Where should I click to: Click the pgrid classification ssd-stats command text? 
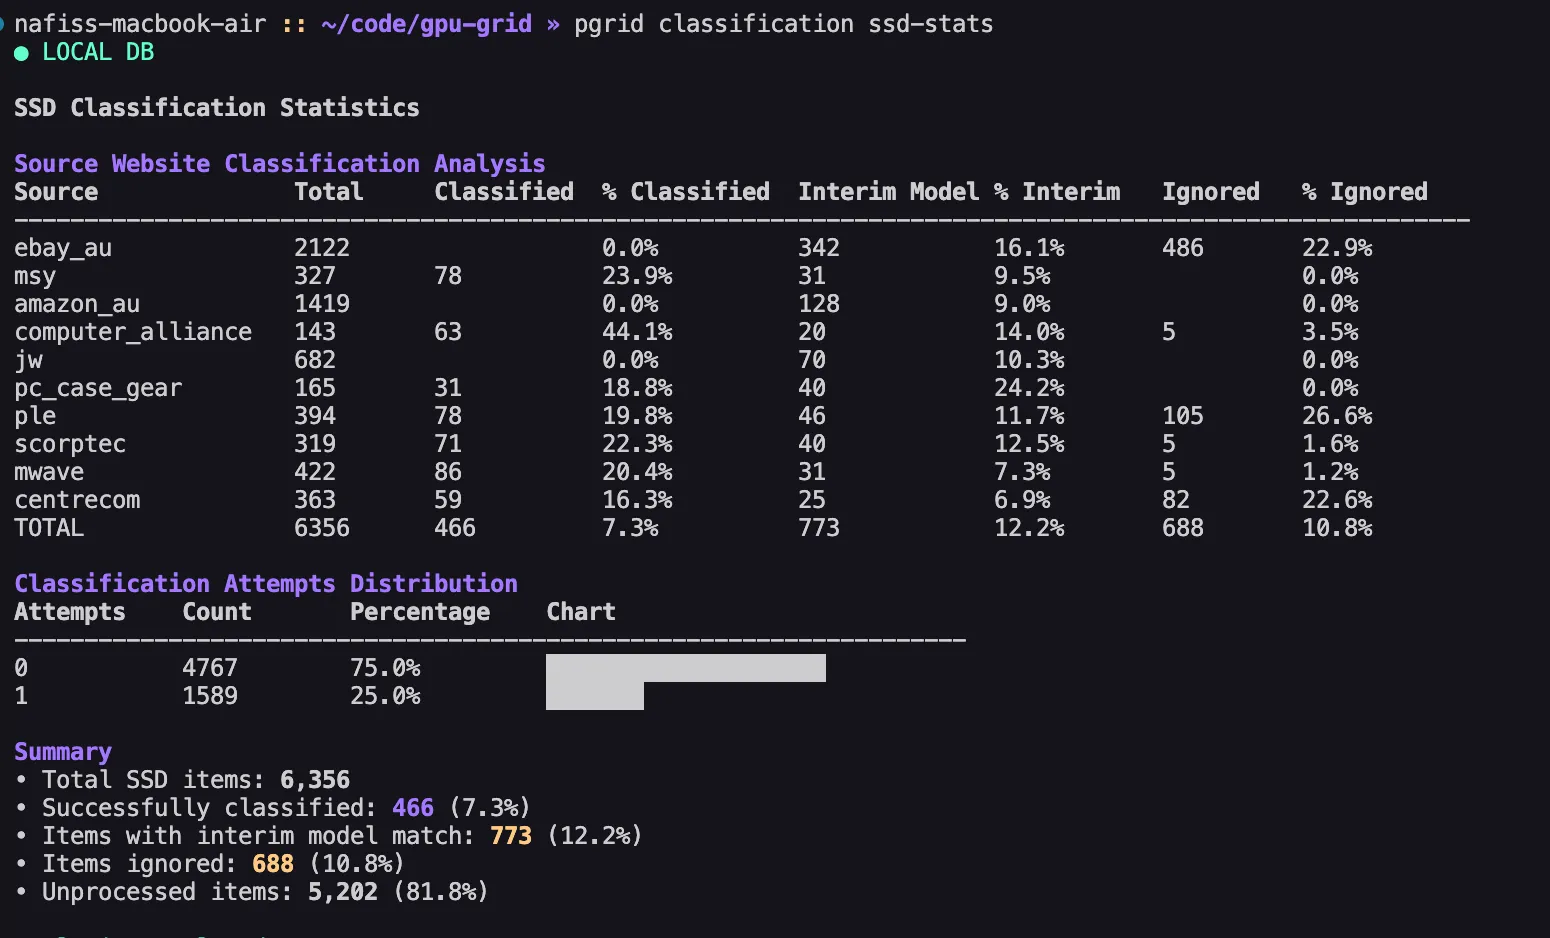tap(782, 23)
